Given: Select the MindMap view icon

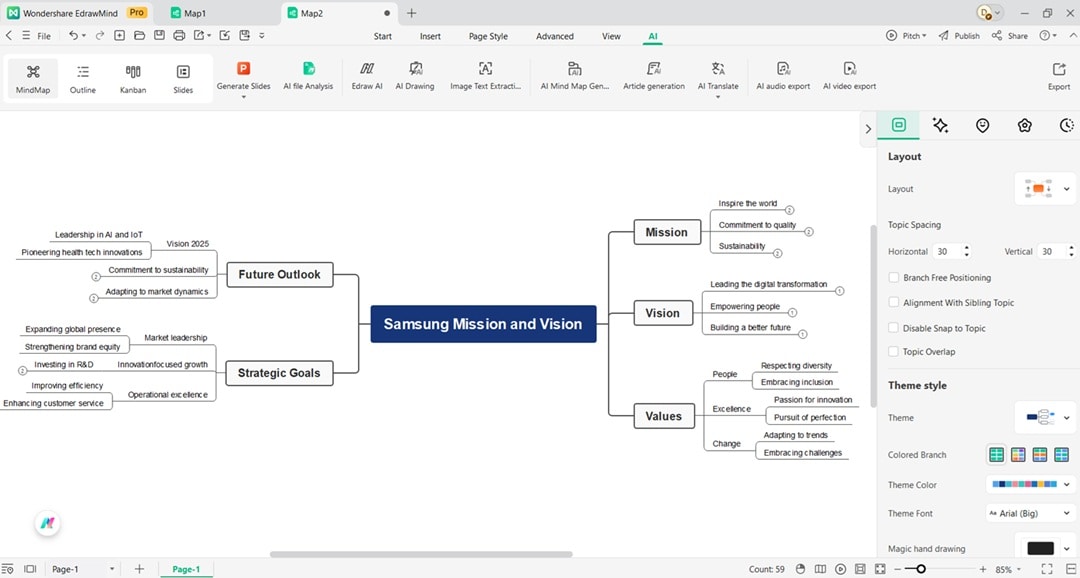Looking at the screenshot, I should point(32,77).
